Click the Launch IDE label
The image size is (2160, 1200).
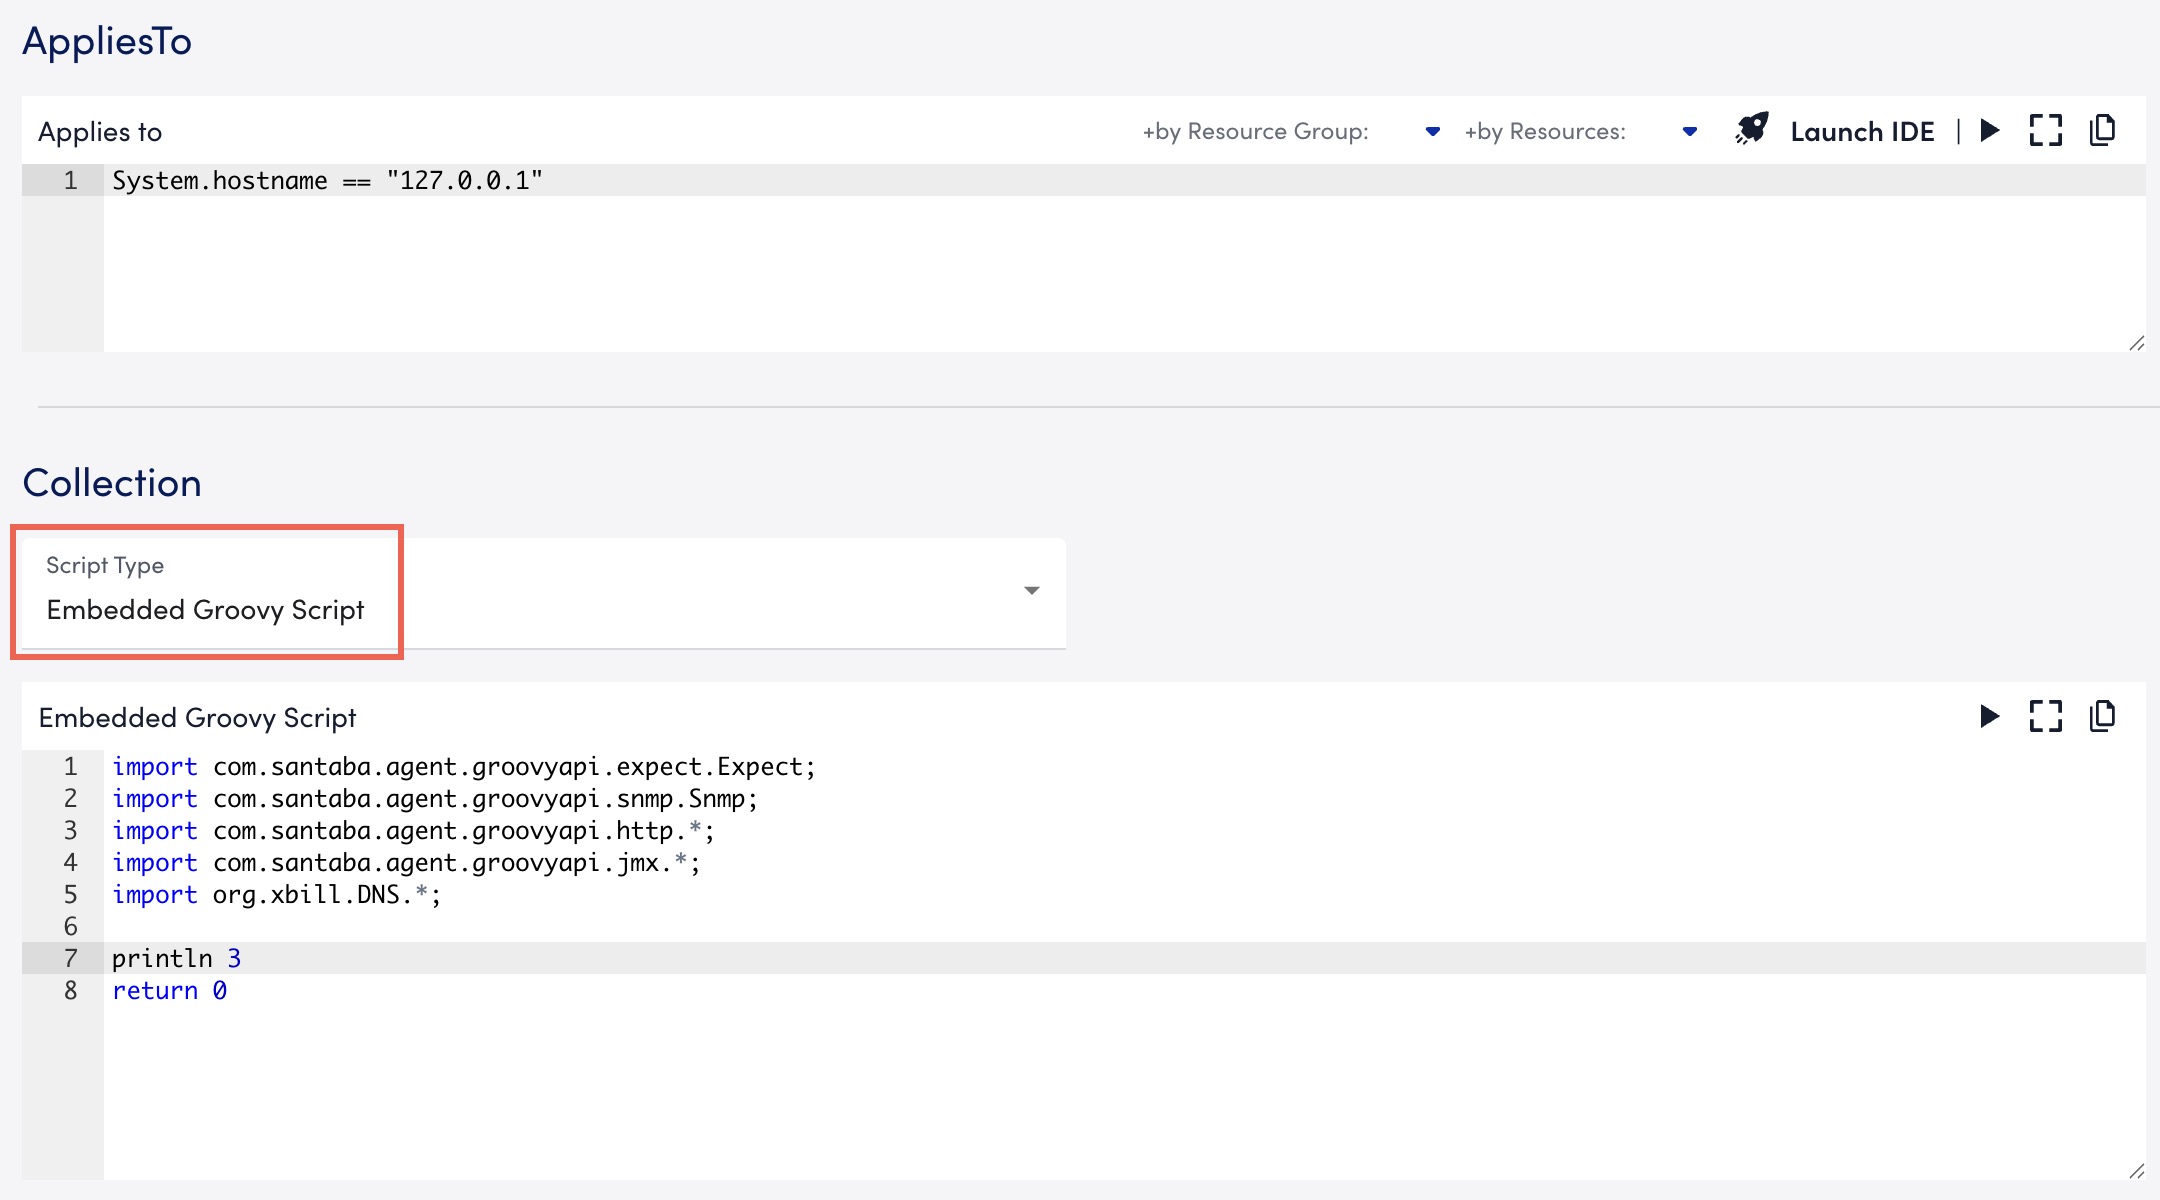[x=1864, y=131]
